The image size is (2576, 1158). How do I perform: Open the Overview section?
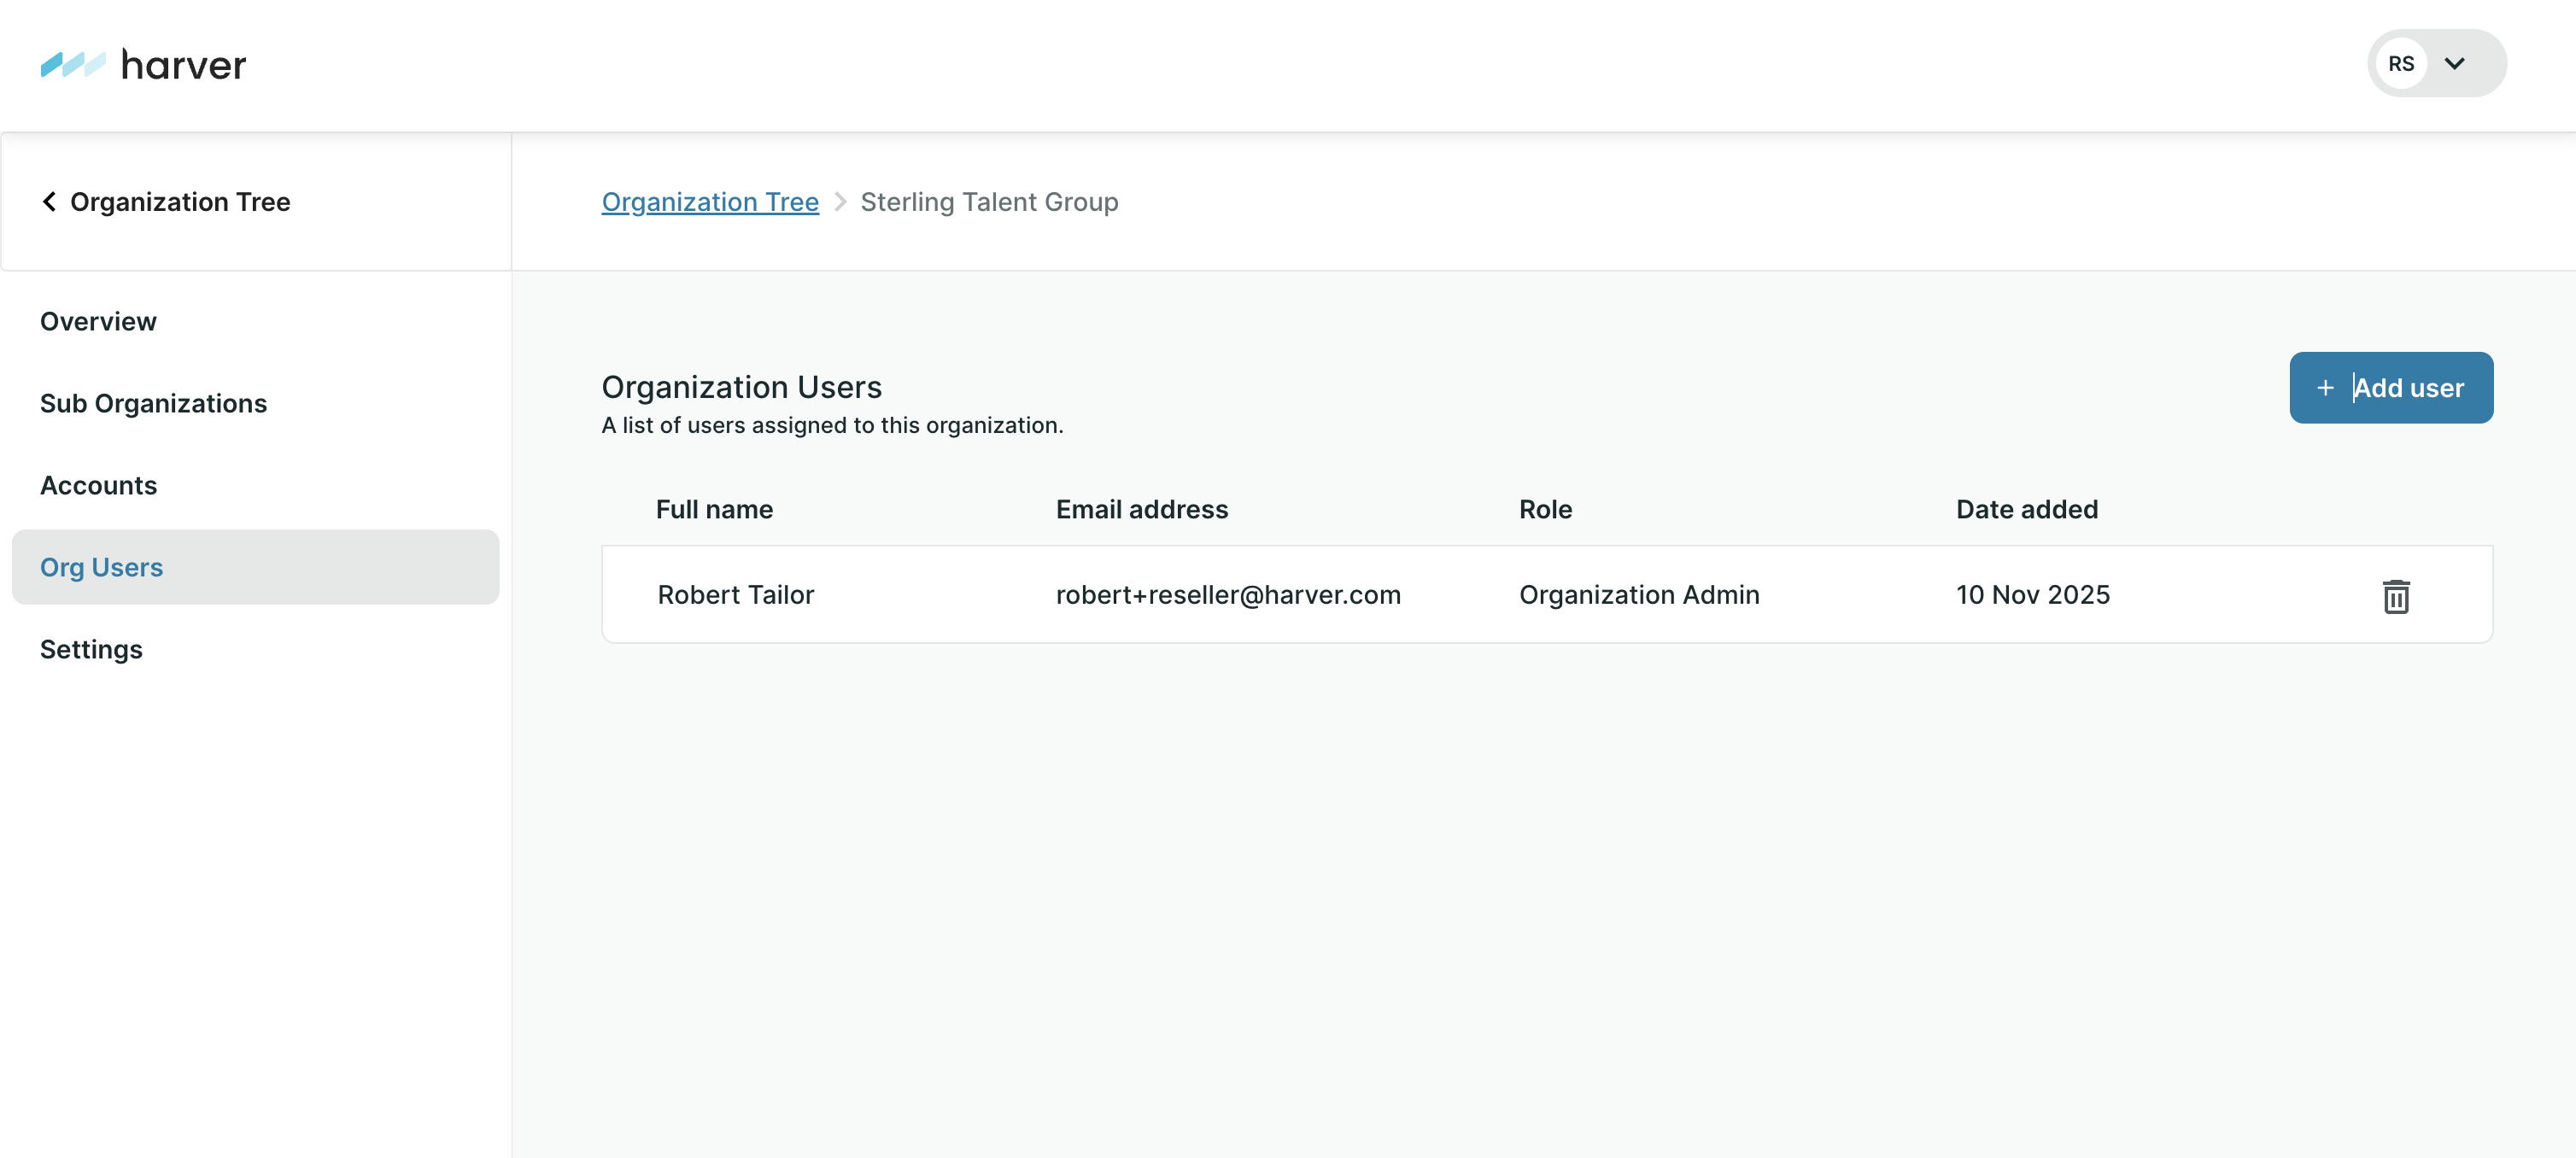click(x=98, y=322)
